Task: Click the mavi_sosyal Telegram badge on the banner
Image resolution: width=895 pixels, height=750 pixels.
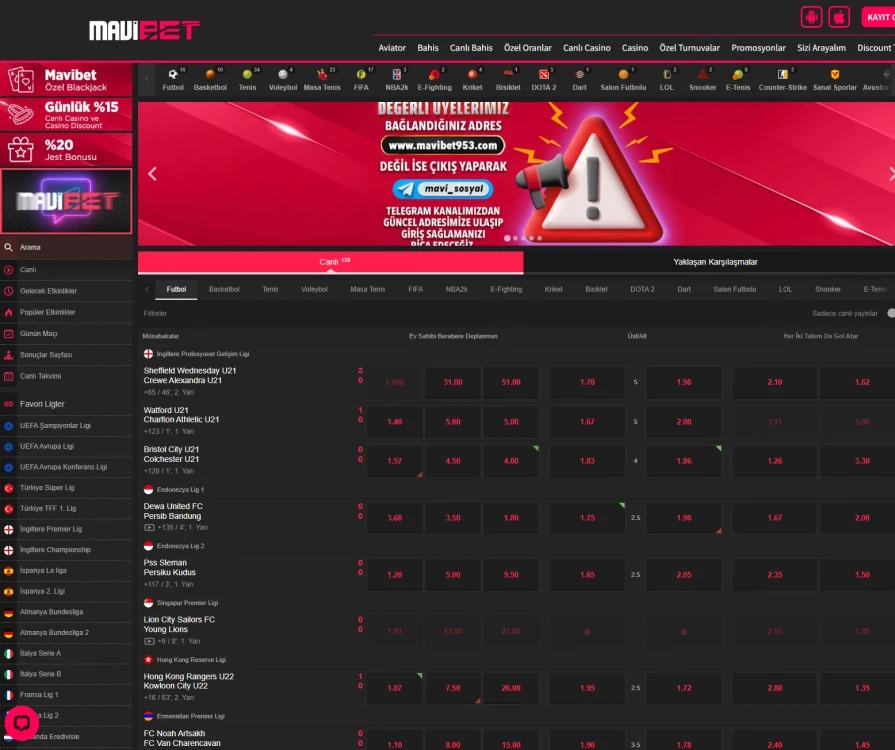Action: pos(443,189)
